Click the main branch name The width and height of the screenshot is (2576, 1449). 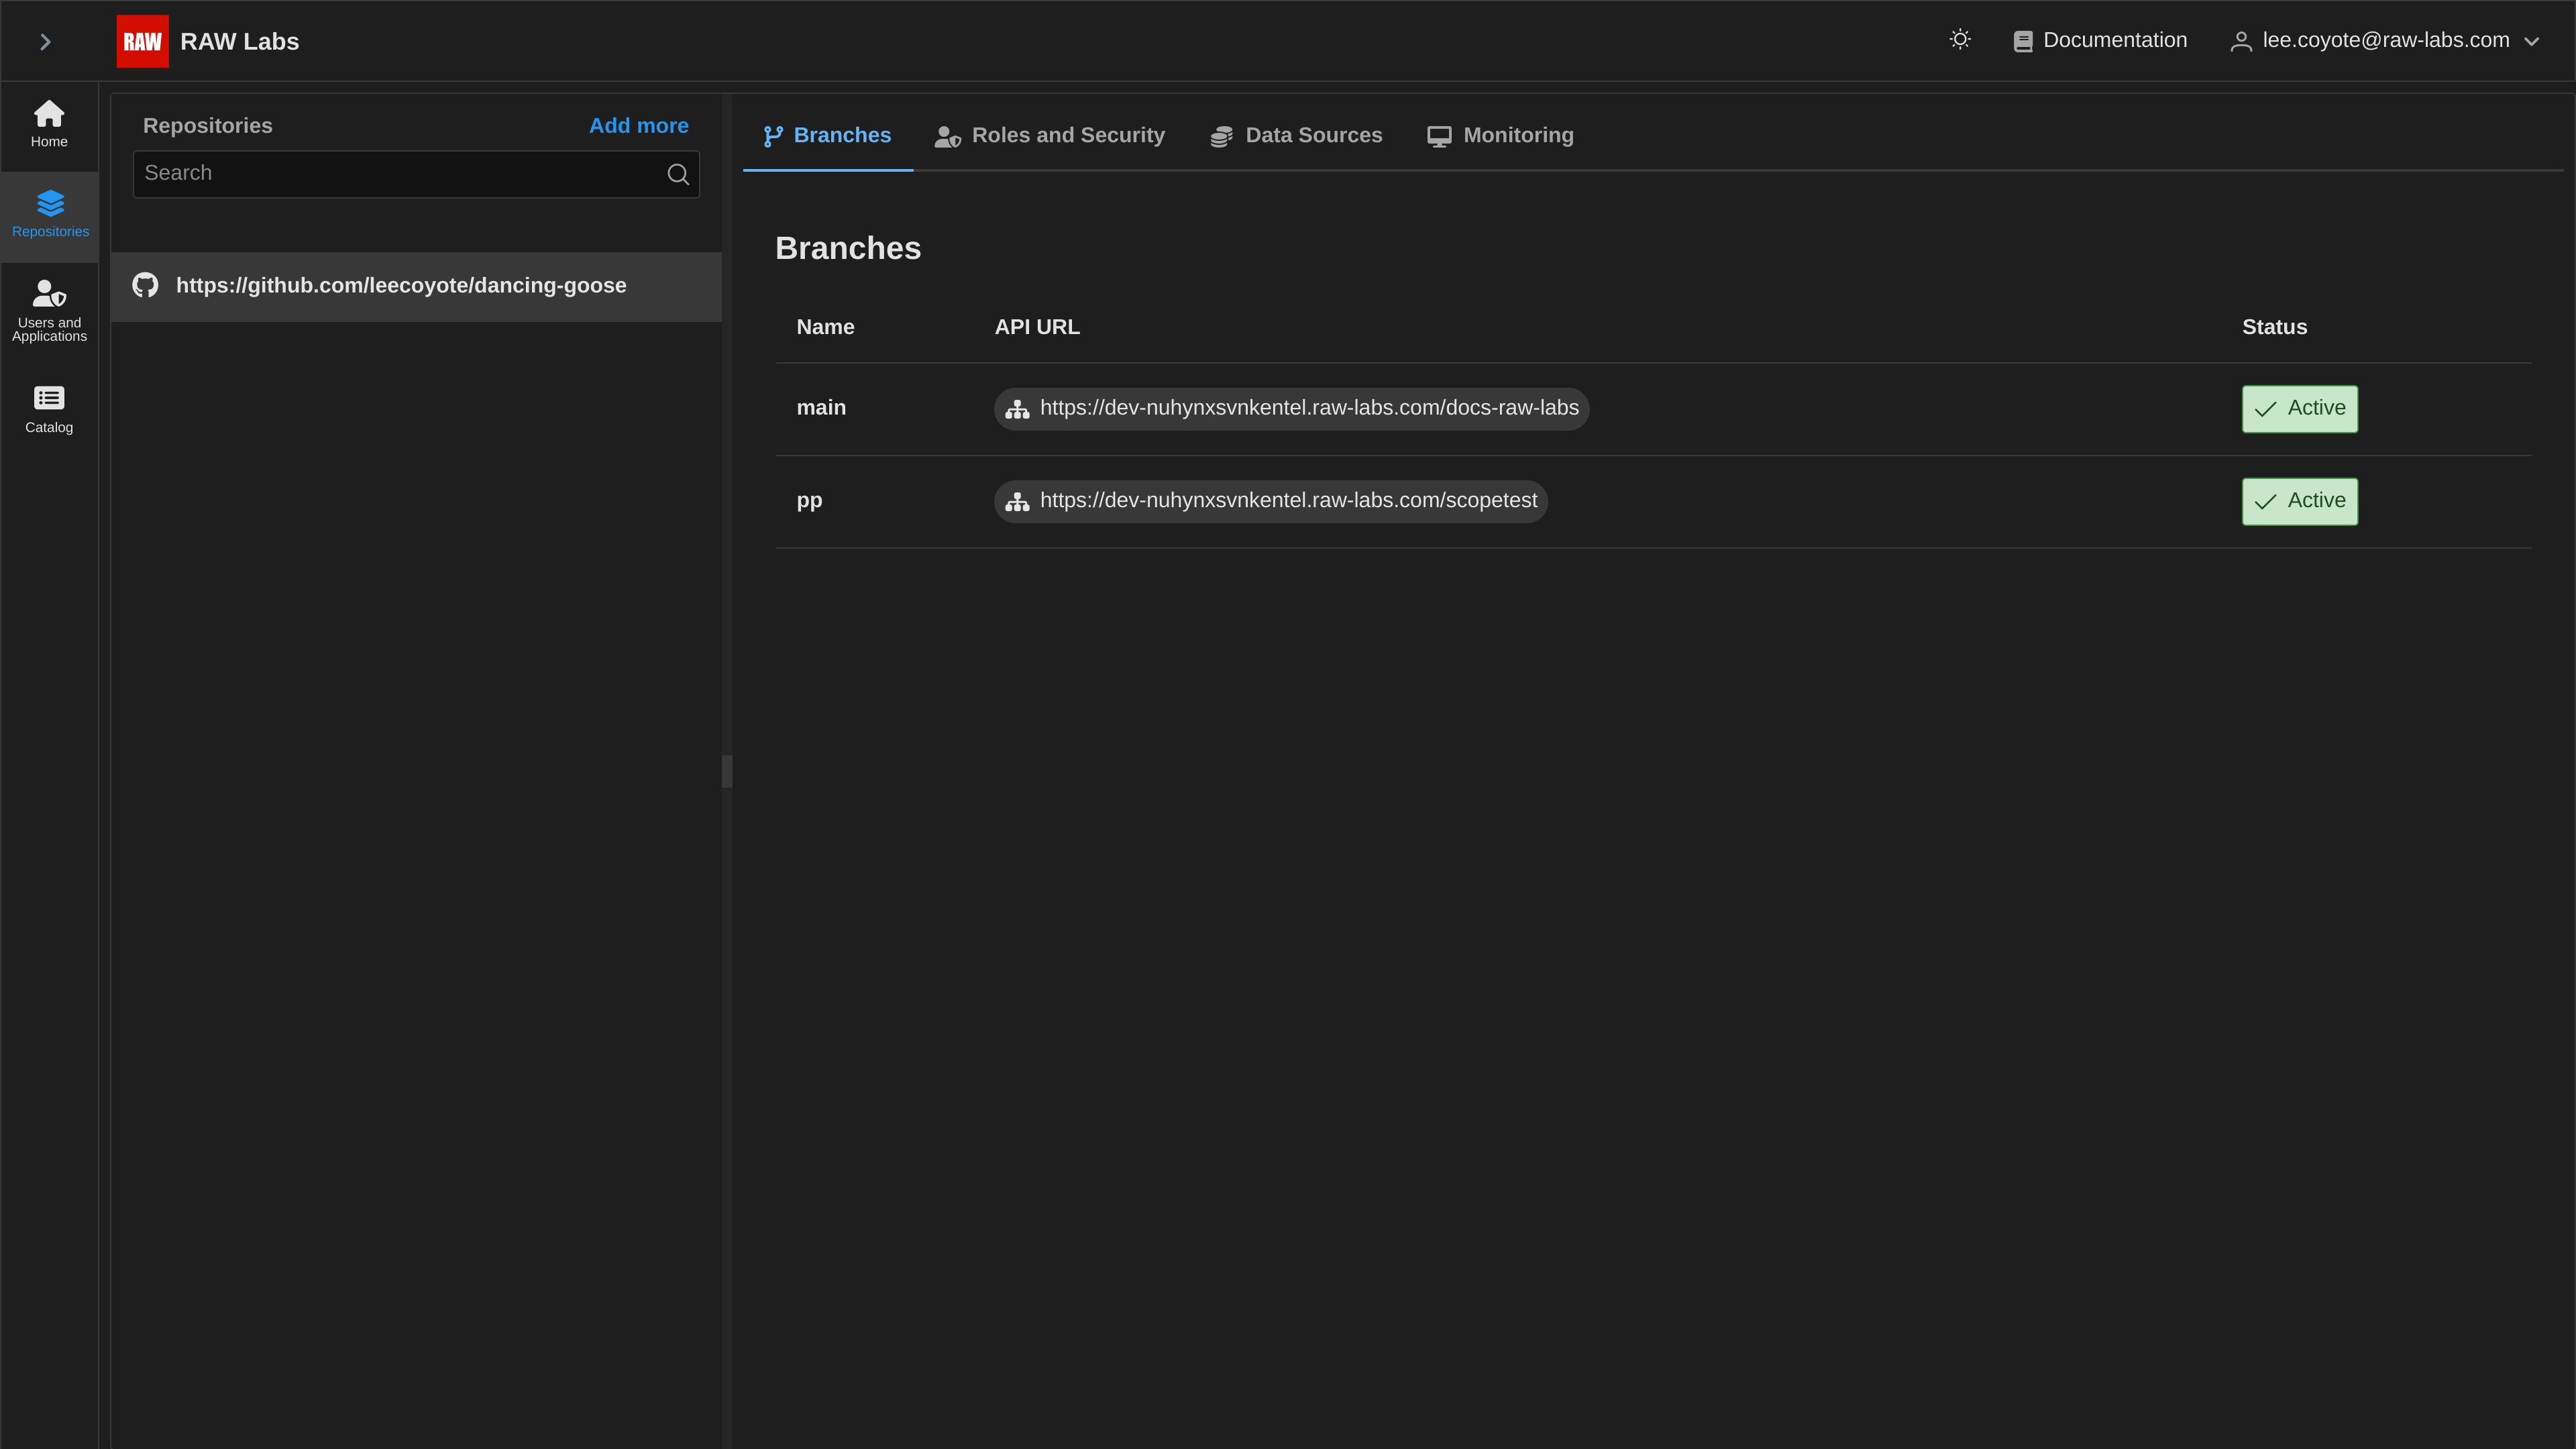tap(821, 407)
